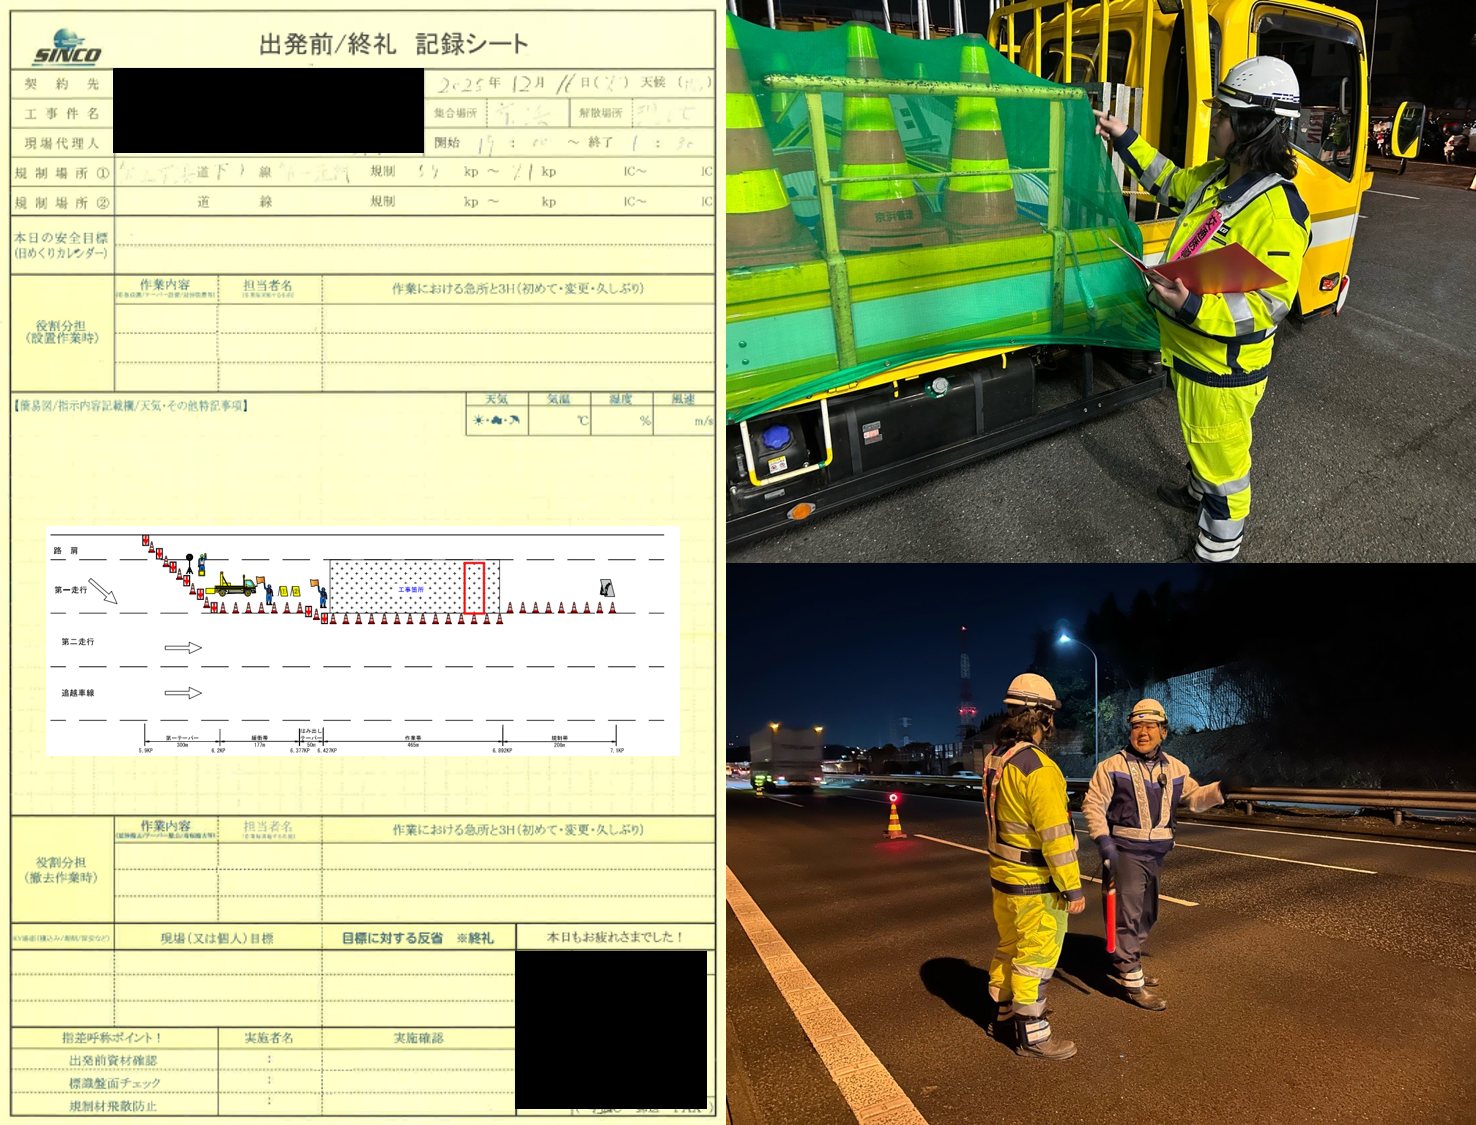The height and width of the screenshot is (1125, 1476).
Task: Click the 集合場所 field
Action: click(x=527, y=113)
